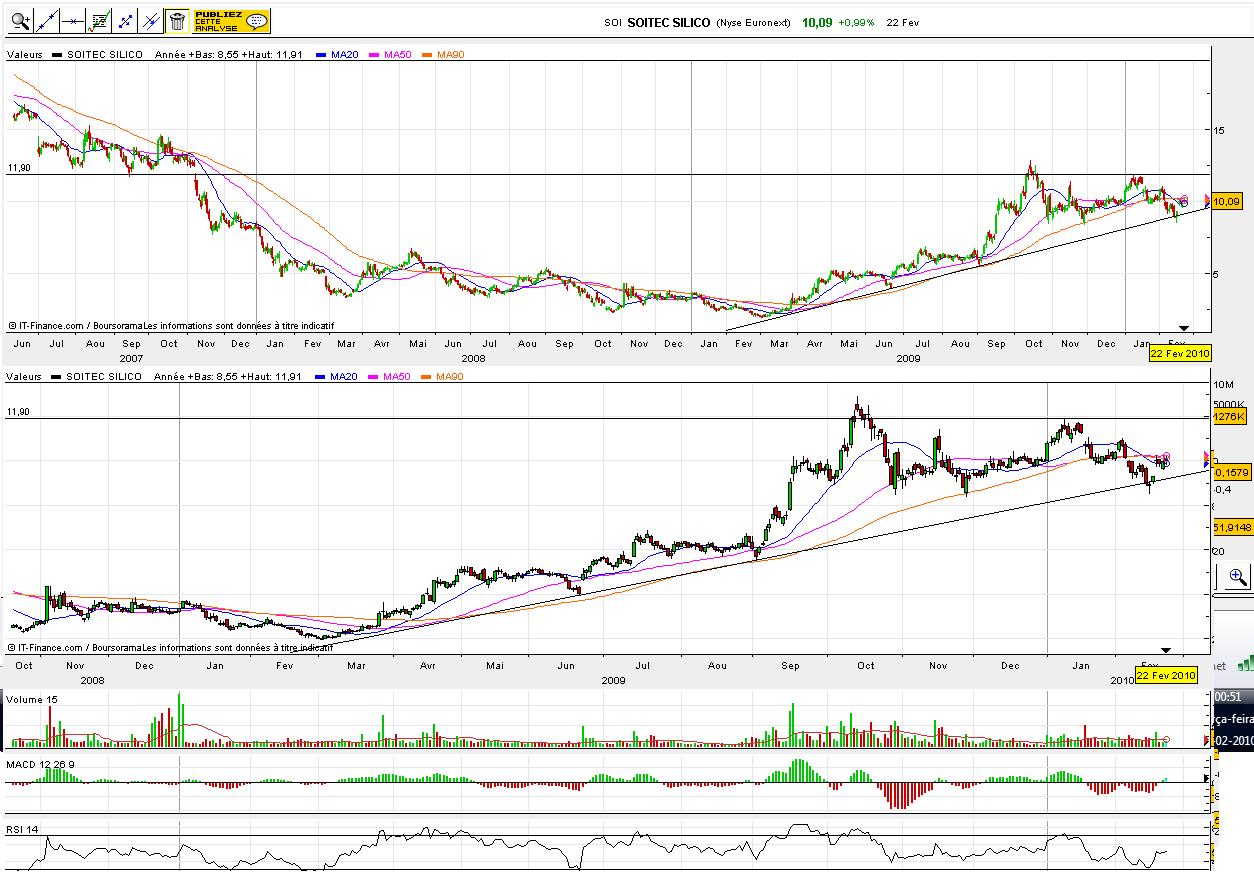Screen dimensions: 1254x887
Task: Click the 22 Fev 2010 date tag, upper chart
Action: pos(1180,353)
